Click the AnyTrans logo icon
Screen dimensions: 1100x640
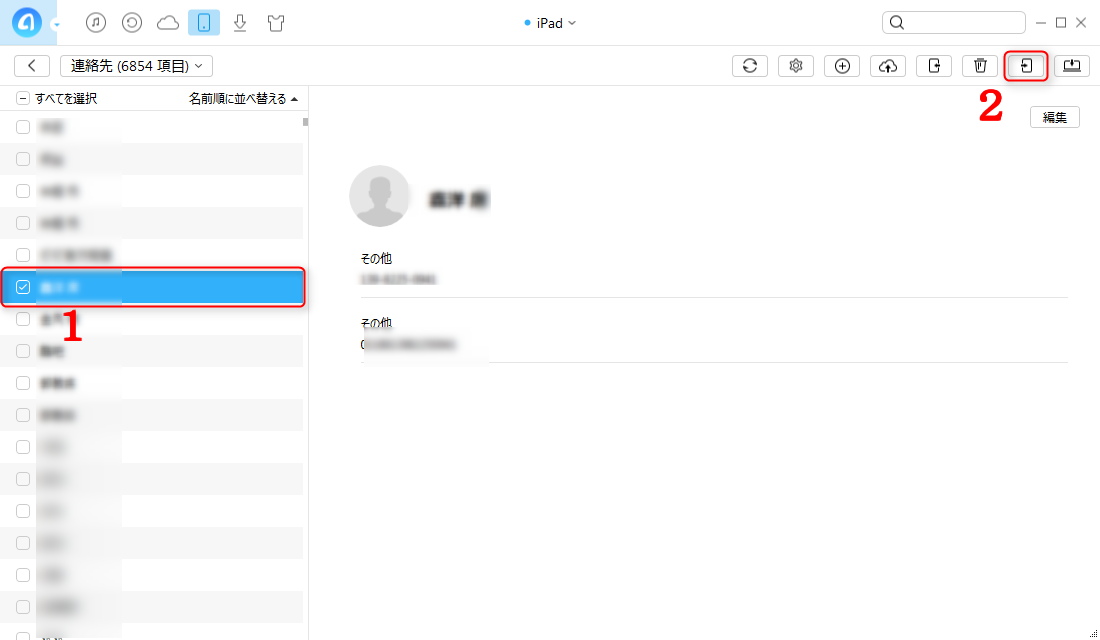(x=27, y=22)
